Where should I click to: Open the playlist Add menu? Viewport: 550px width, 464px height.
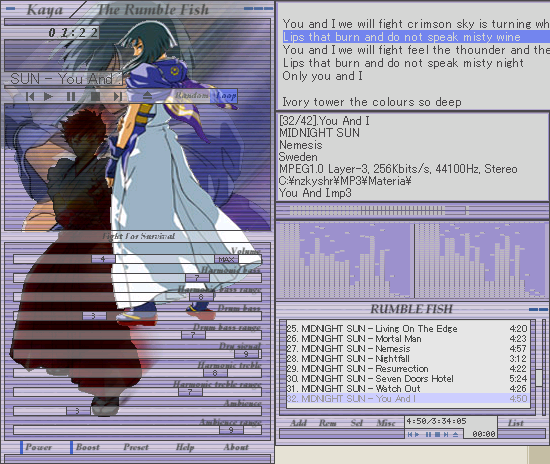click(x=299, y=423)
